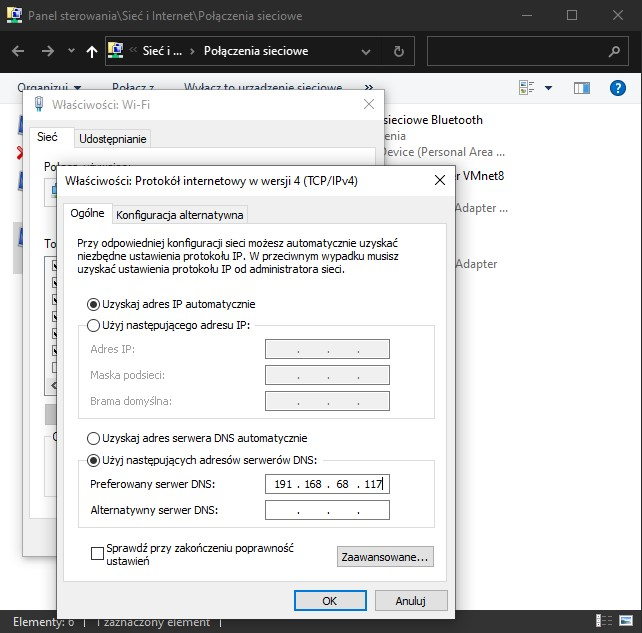Open Konfiguracja alternatywna tab
The height and width of the screenshot is (633, 642).
(x=180, y=215)
